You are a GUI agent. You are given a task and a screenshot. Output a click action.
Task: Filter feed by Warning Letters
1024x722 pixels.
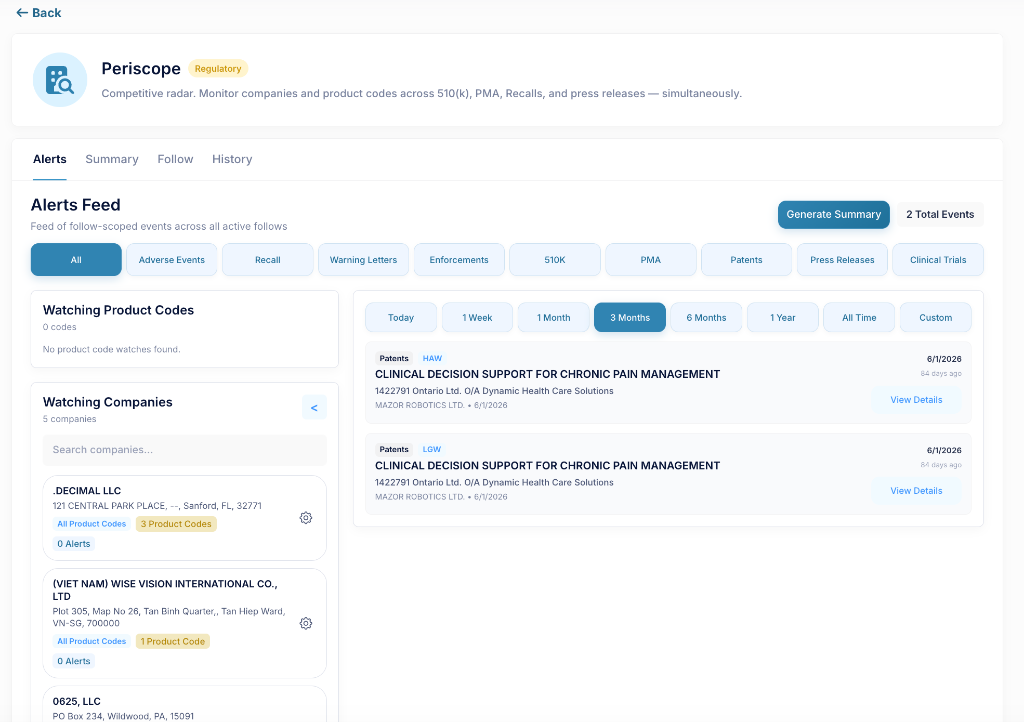click(x=363, y=260)
